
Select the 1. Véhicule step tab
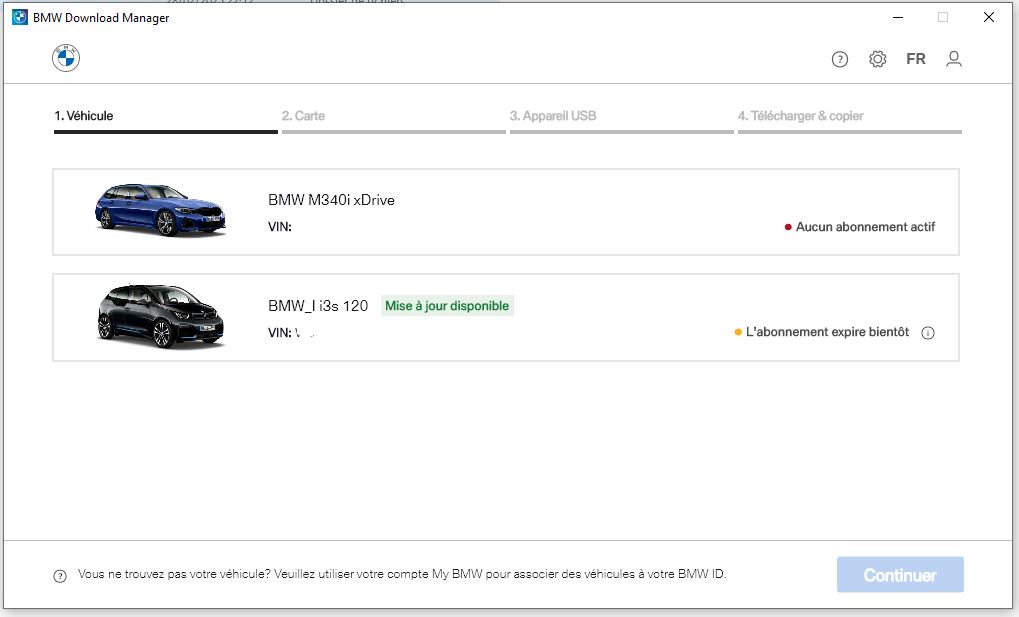pos(84,116)
